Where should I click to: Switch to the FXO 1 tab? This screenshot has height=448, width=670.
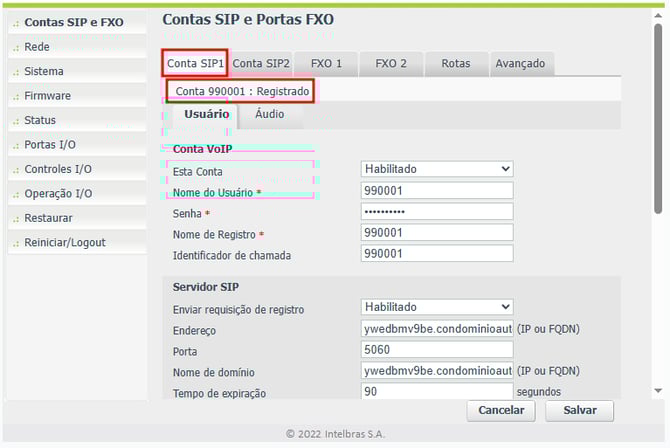326,63
